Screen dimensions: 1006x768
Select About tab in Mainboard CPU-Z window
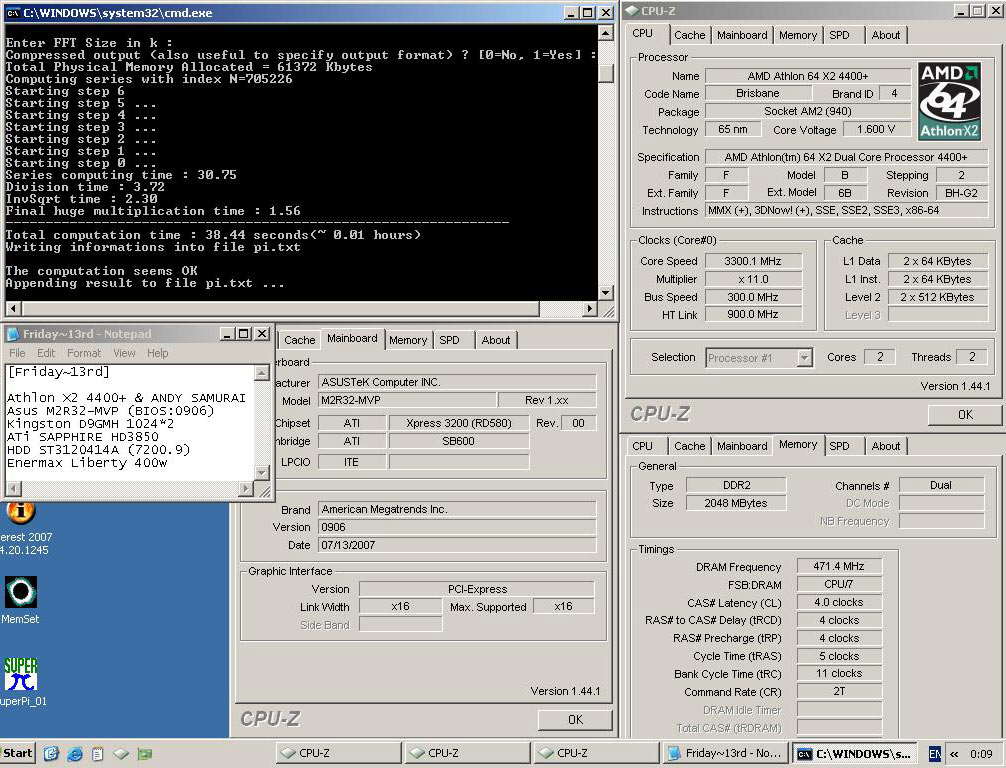496,340
